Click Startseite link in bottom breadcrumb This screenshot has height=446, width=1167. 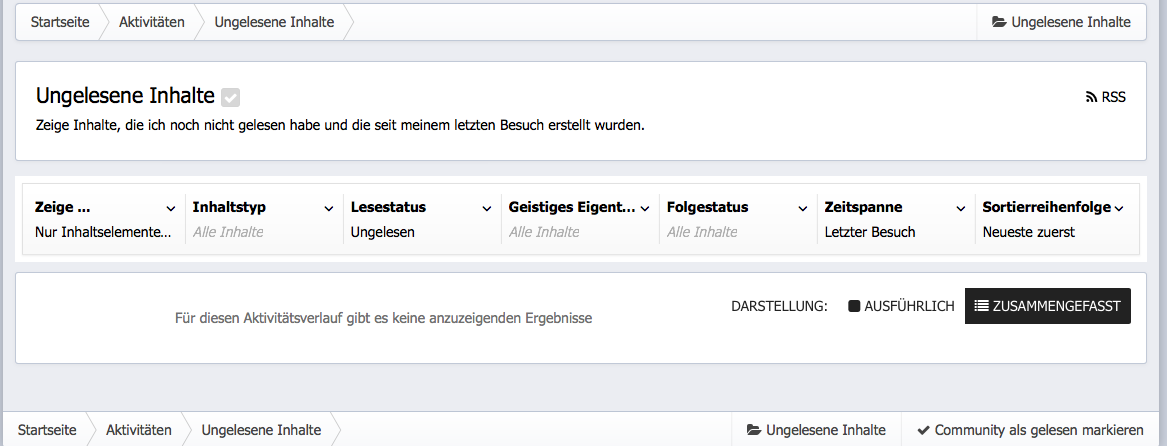click(x=45, y=430)
